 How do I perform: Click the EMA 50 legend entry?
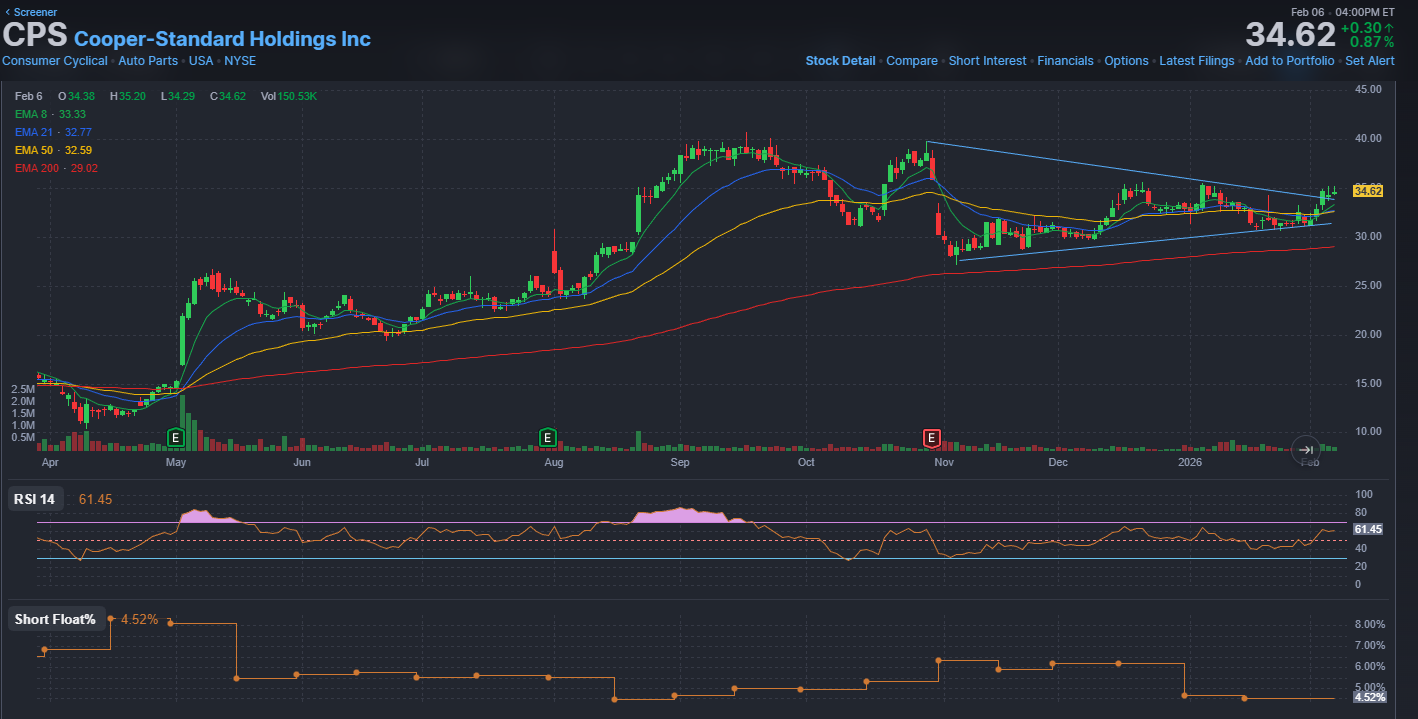tap(53, 150)
